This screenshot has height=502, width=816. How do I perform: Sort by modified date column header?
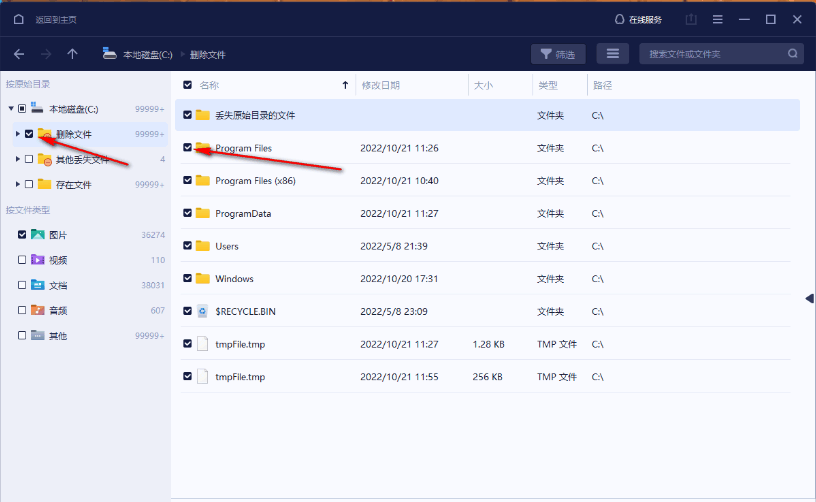(x=381, y=85)
